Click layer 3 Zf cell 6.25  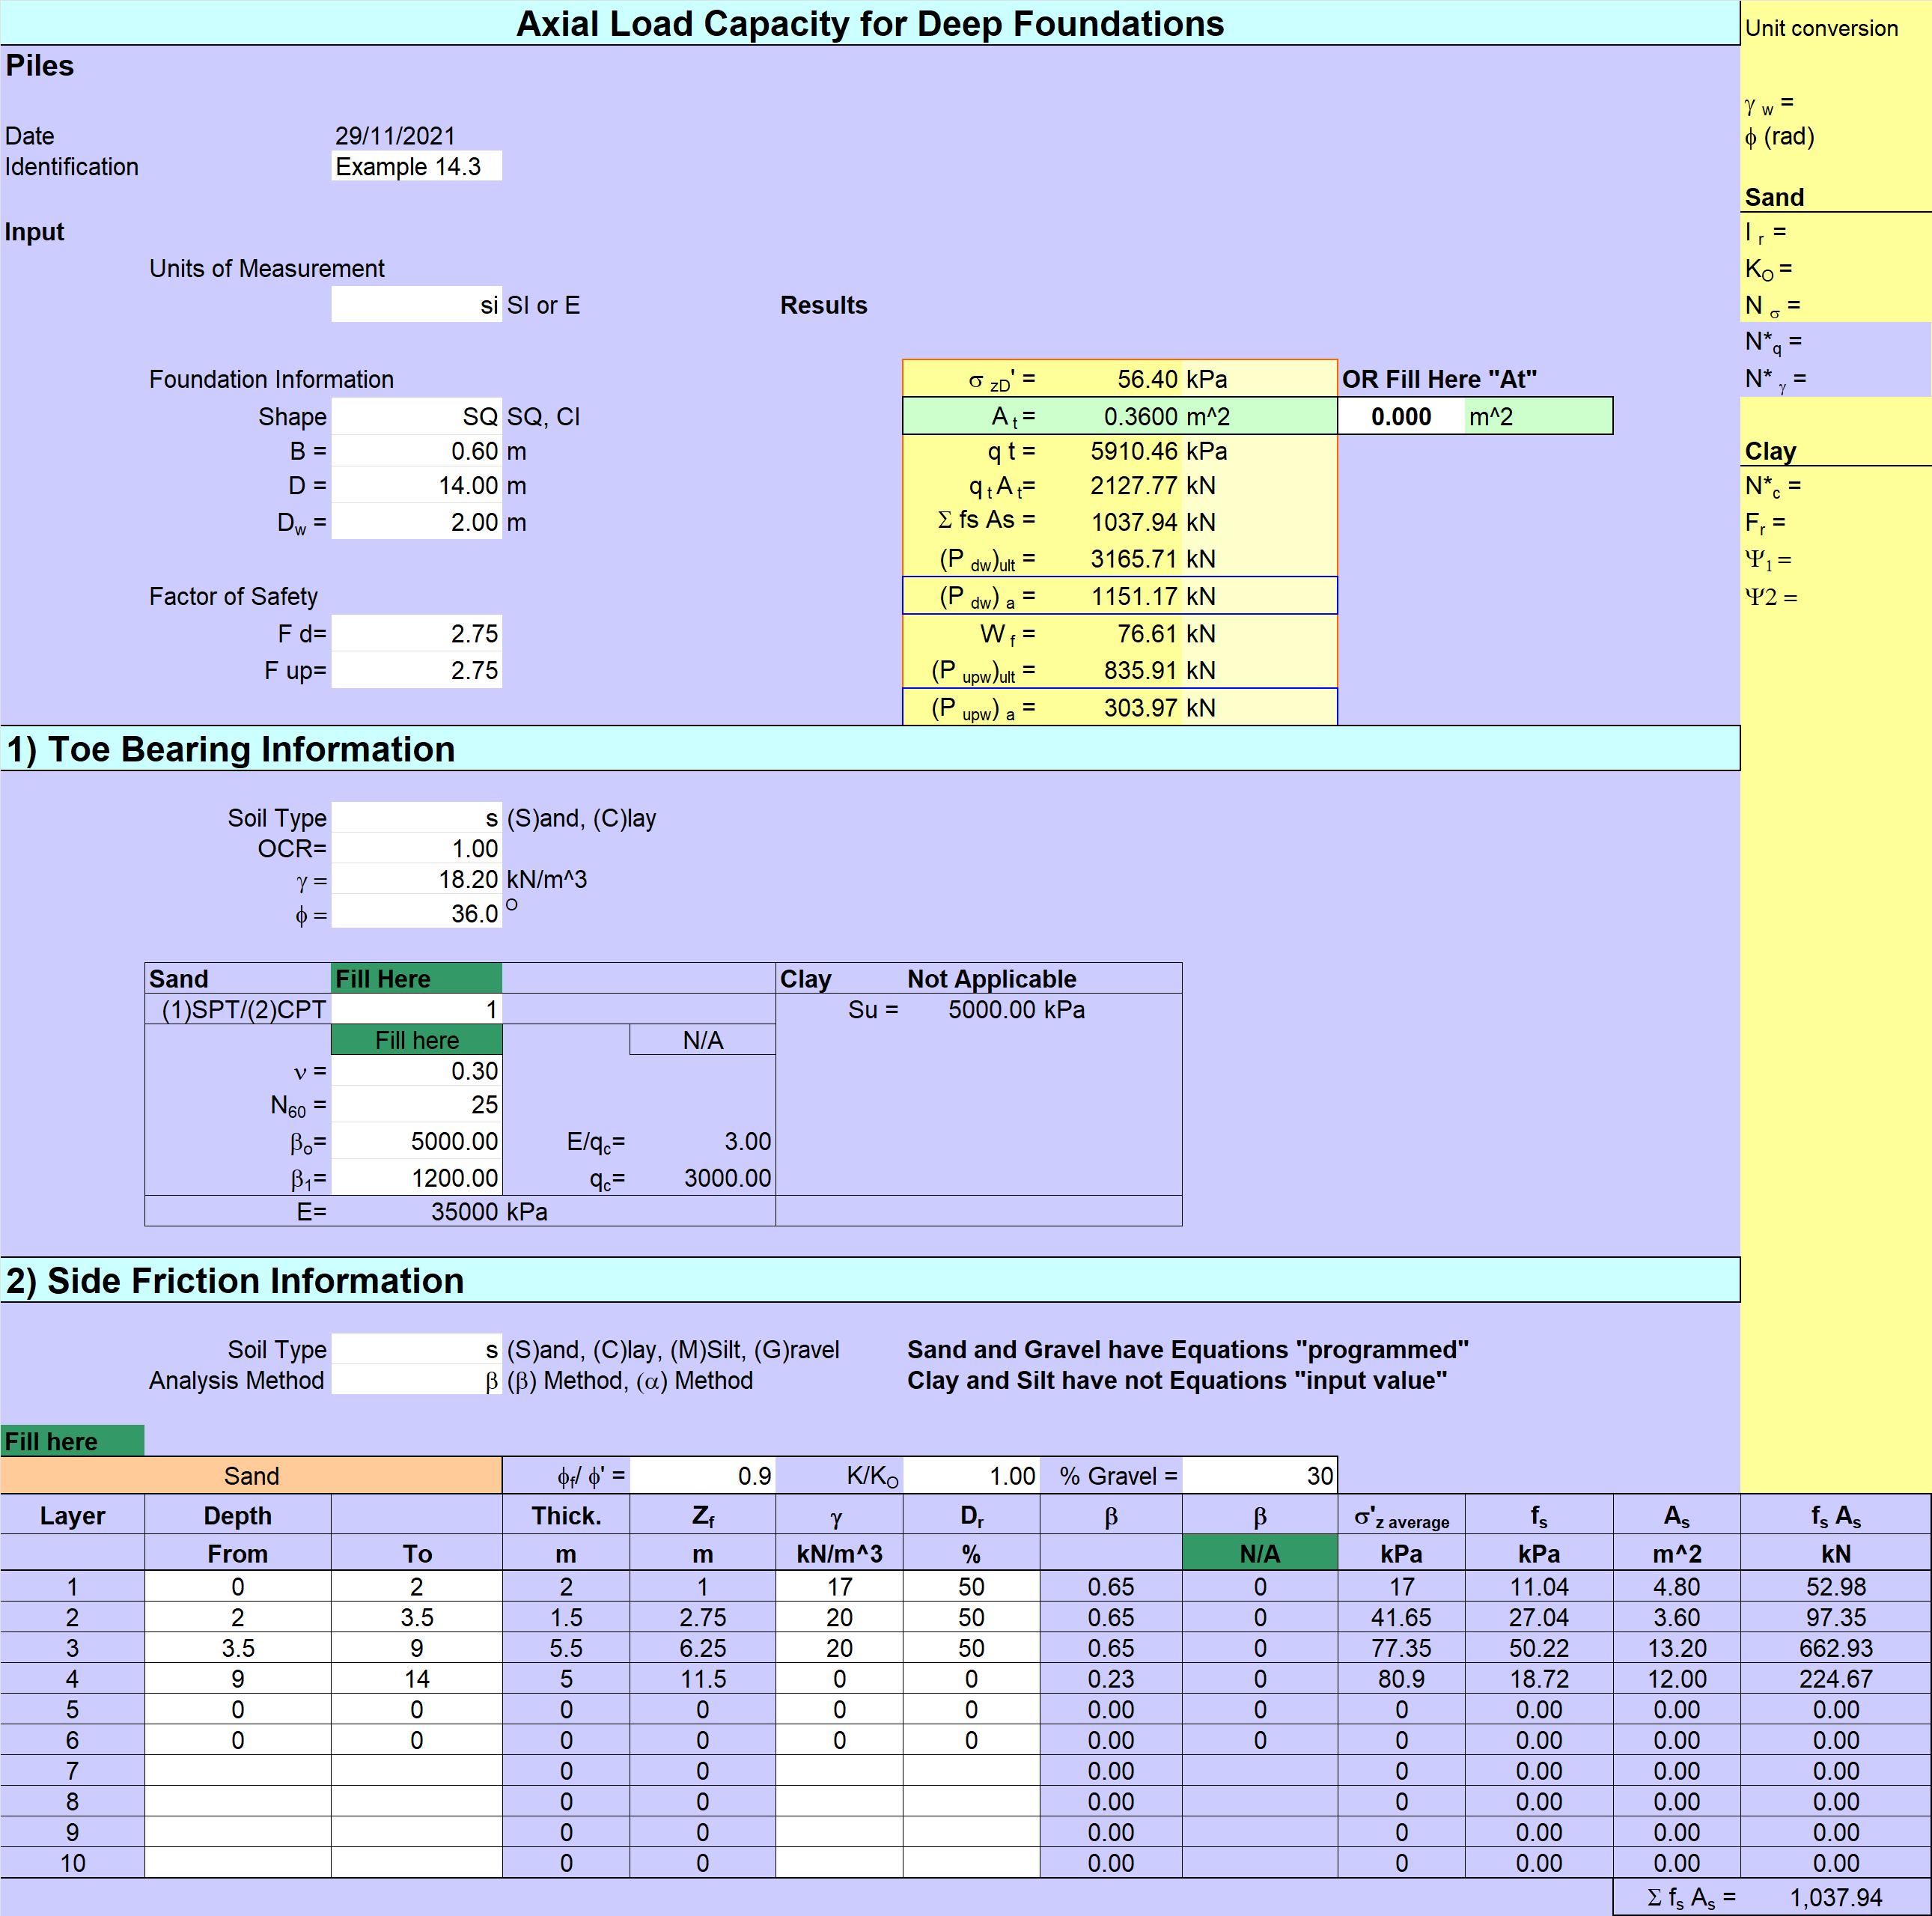(x=703, y=1648)
